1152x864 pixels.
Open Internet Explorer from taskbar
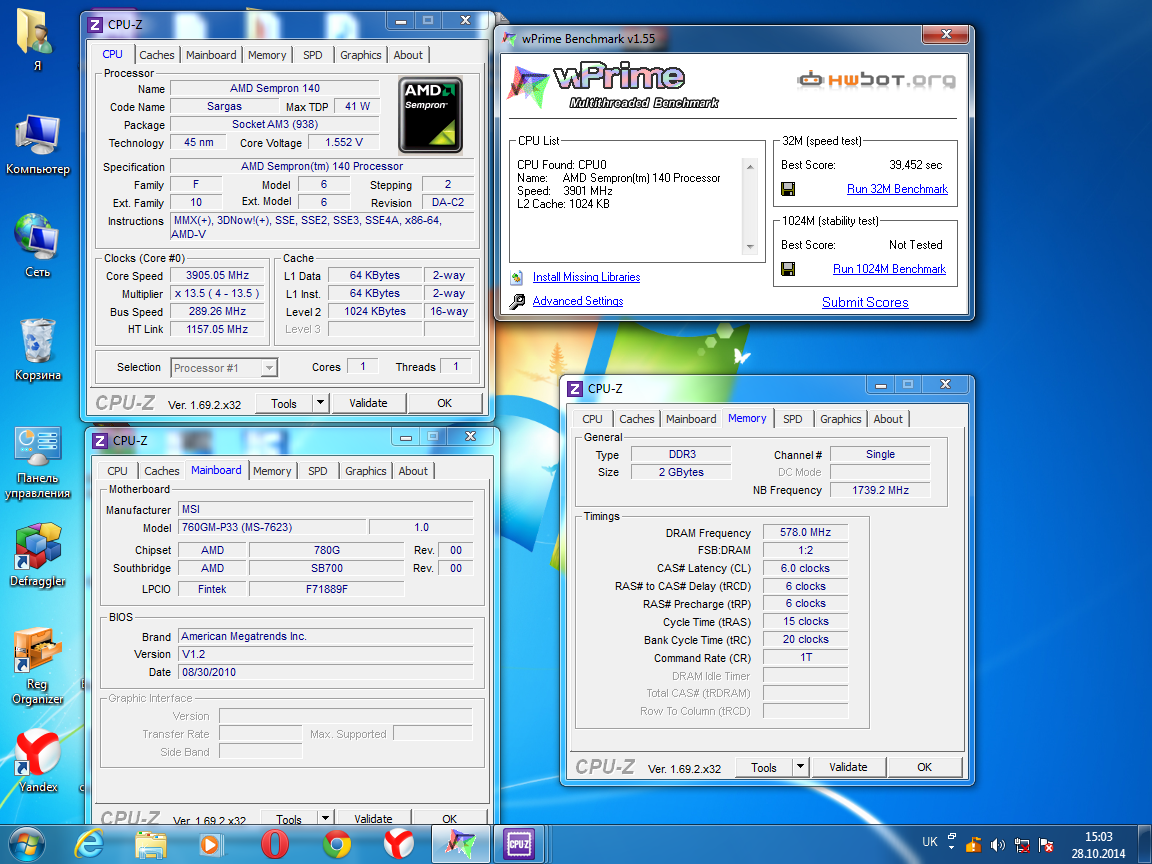pyautogui.click(x=89, y=844)
